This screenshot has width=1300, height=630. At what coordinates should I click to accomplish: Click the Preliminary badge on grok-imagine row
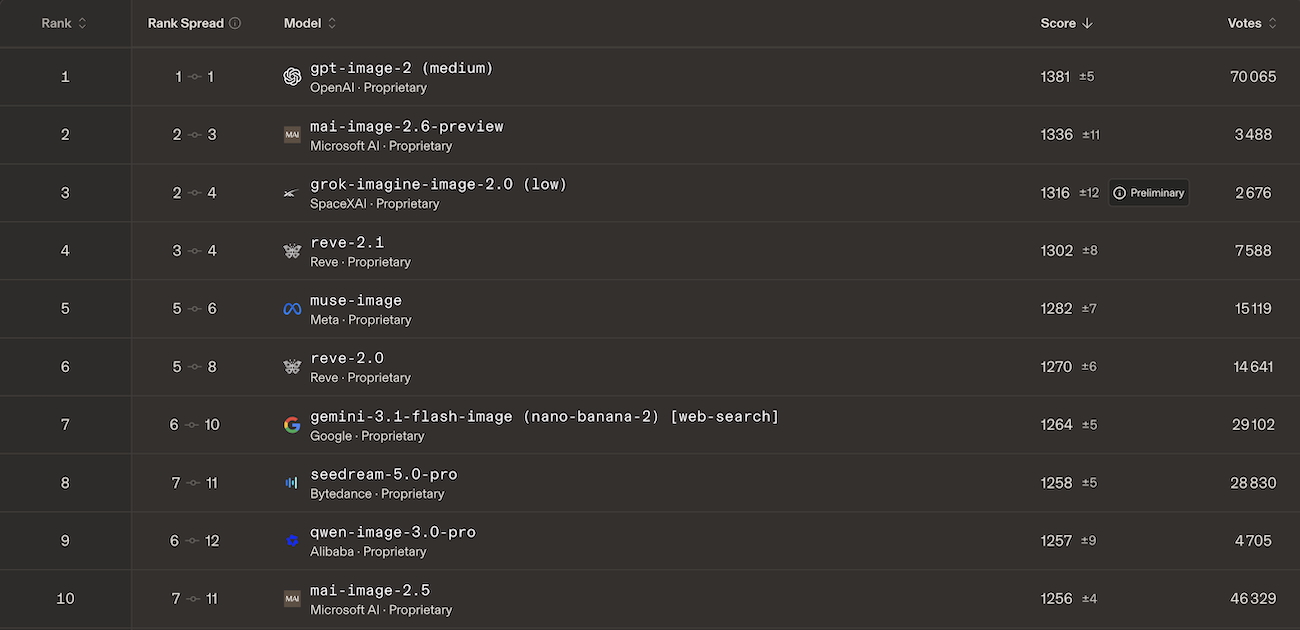(x=1149, y=193)
